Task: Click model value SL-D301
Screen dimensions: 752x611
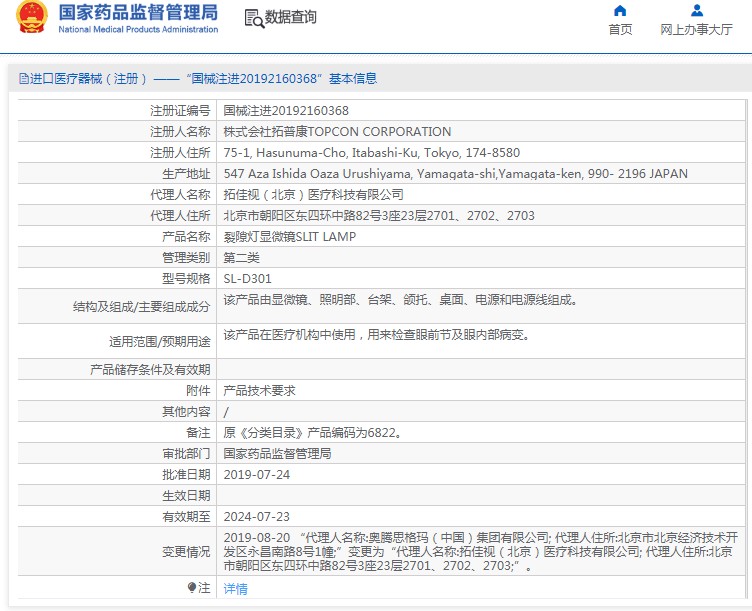Action: (x=247, y=279)
